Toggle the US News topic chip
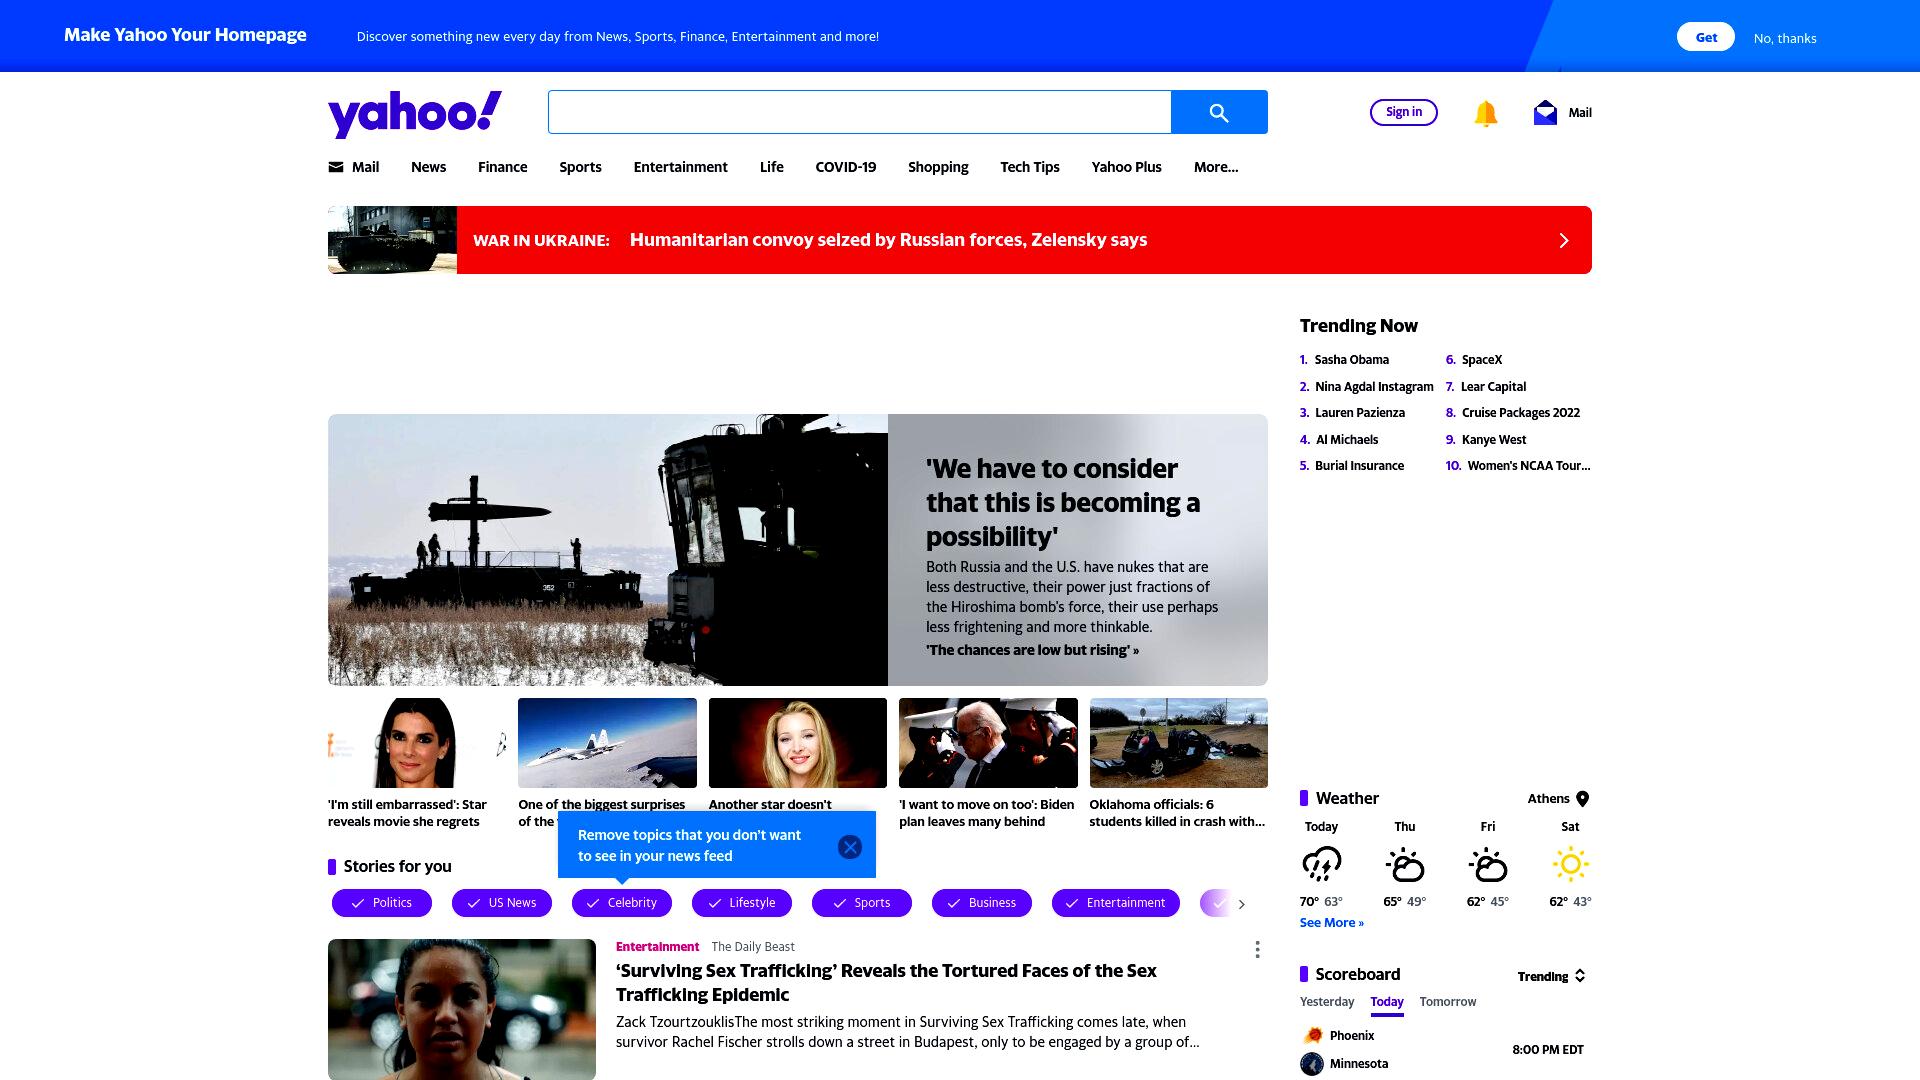1920x1080 pixels. 502,903
